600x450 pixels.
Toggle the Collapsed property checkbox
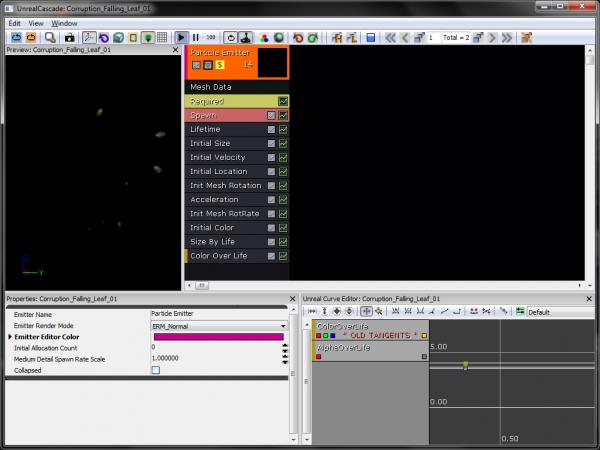(155, 370)
